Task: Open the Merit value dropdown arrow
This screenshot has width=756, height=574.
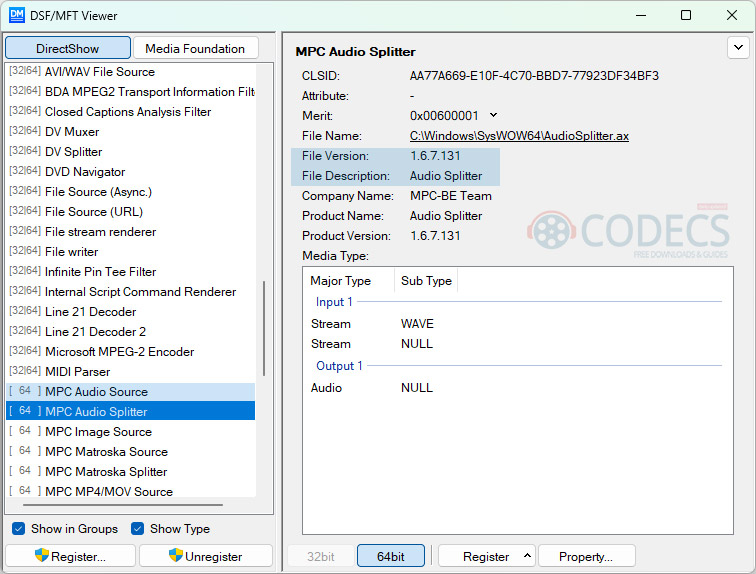Action: tap(493, 115)
